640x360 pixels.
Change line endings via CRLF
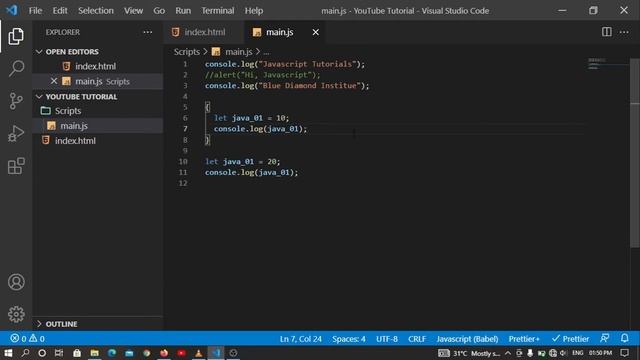click(417, 339)
